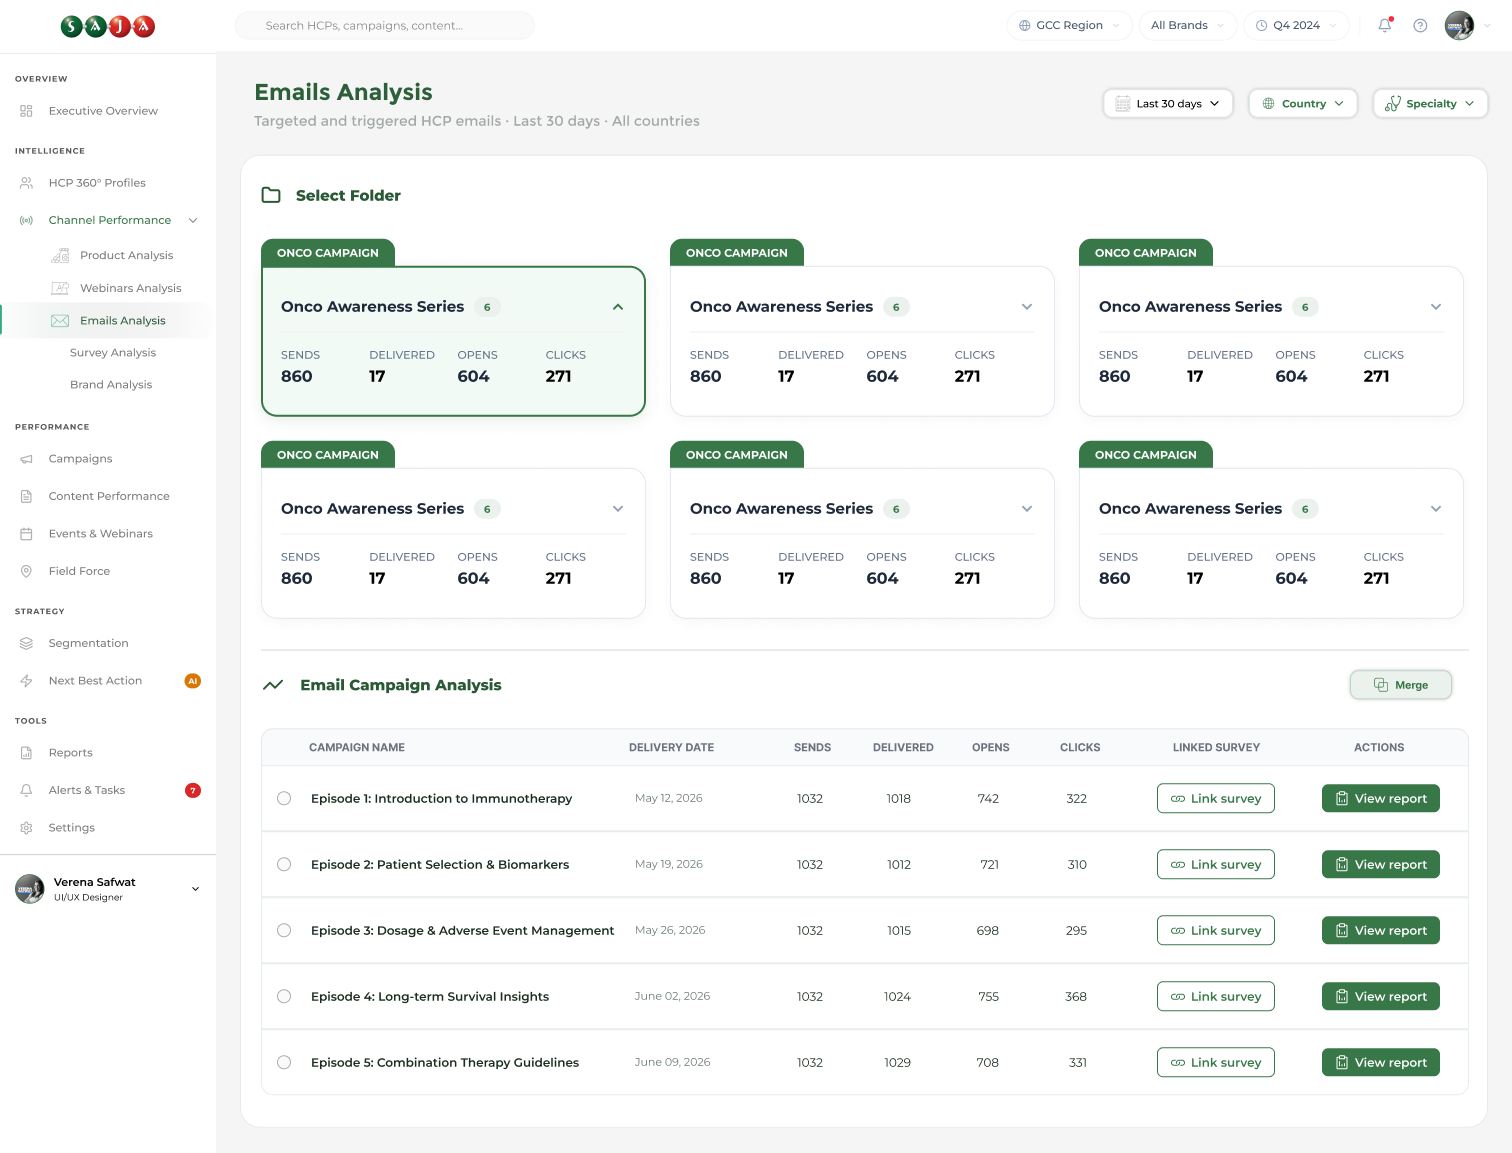Click the Field Force location pin icon
The width and height of the screenshot is (1512, 1153).
[26, 571]
